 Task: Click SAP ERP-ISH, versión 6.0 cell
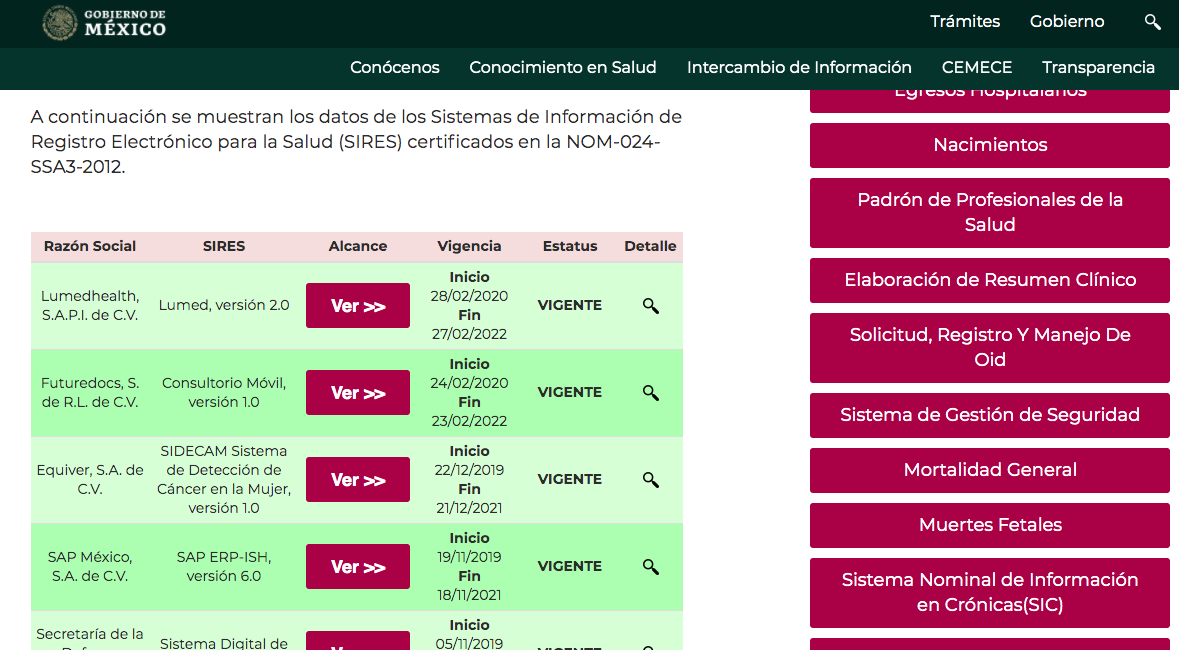(224, 566)
